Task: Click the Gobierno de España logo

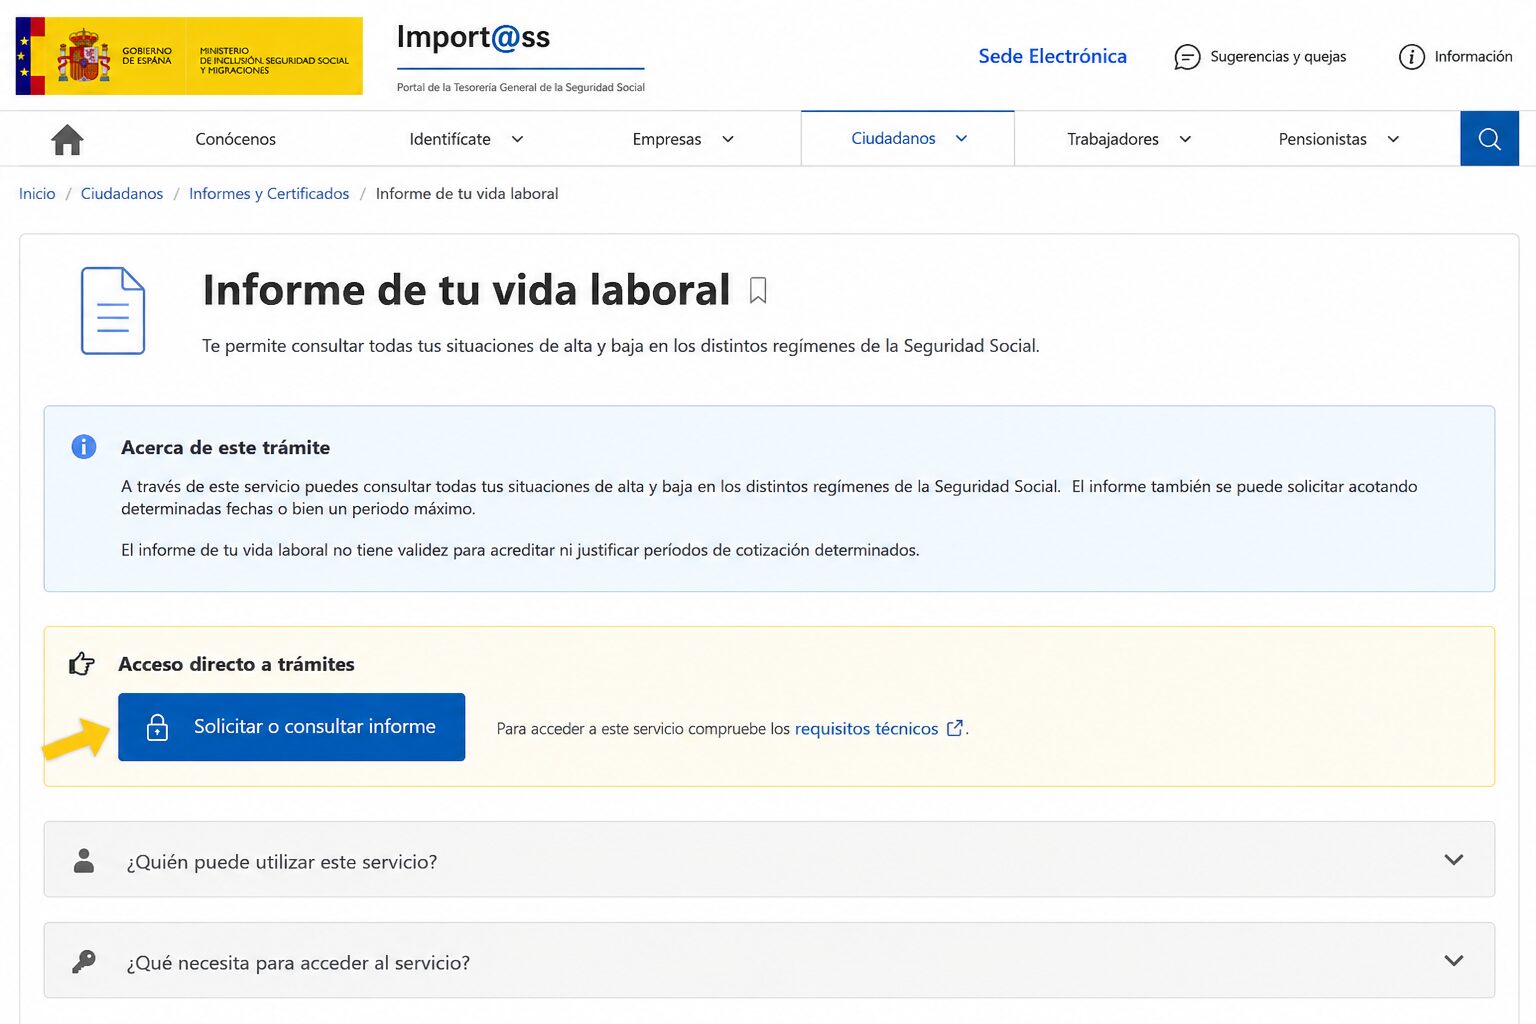Action: pyautogui.click(x=189, y=56)
